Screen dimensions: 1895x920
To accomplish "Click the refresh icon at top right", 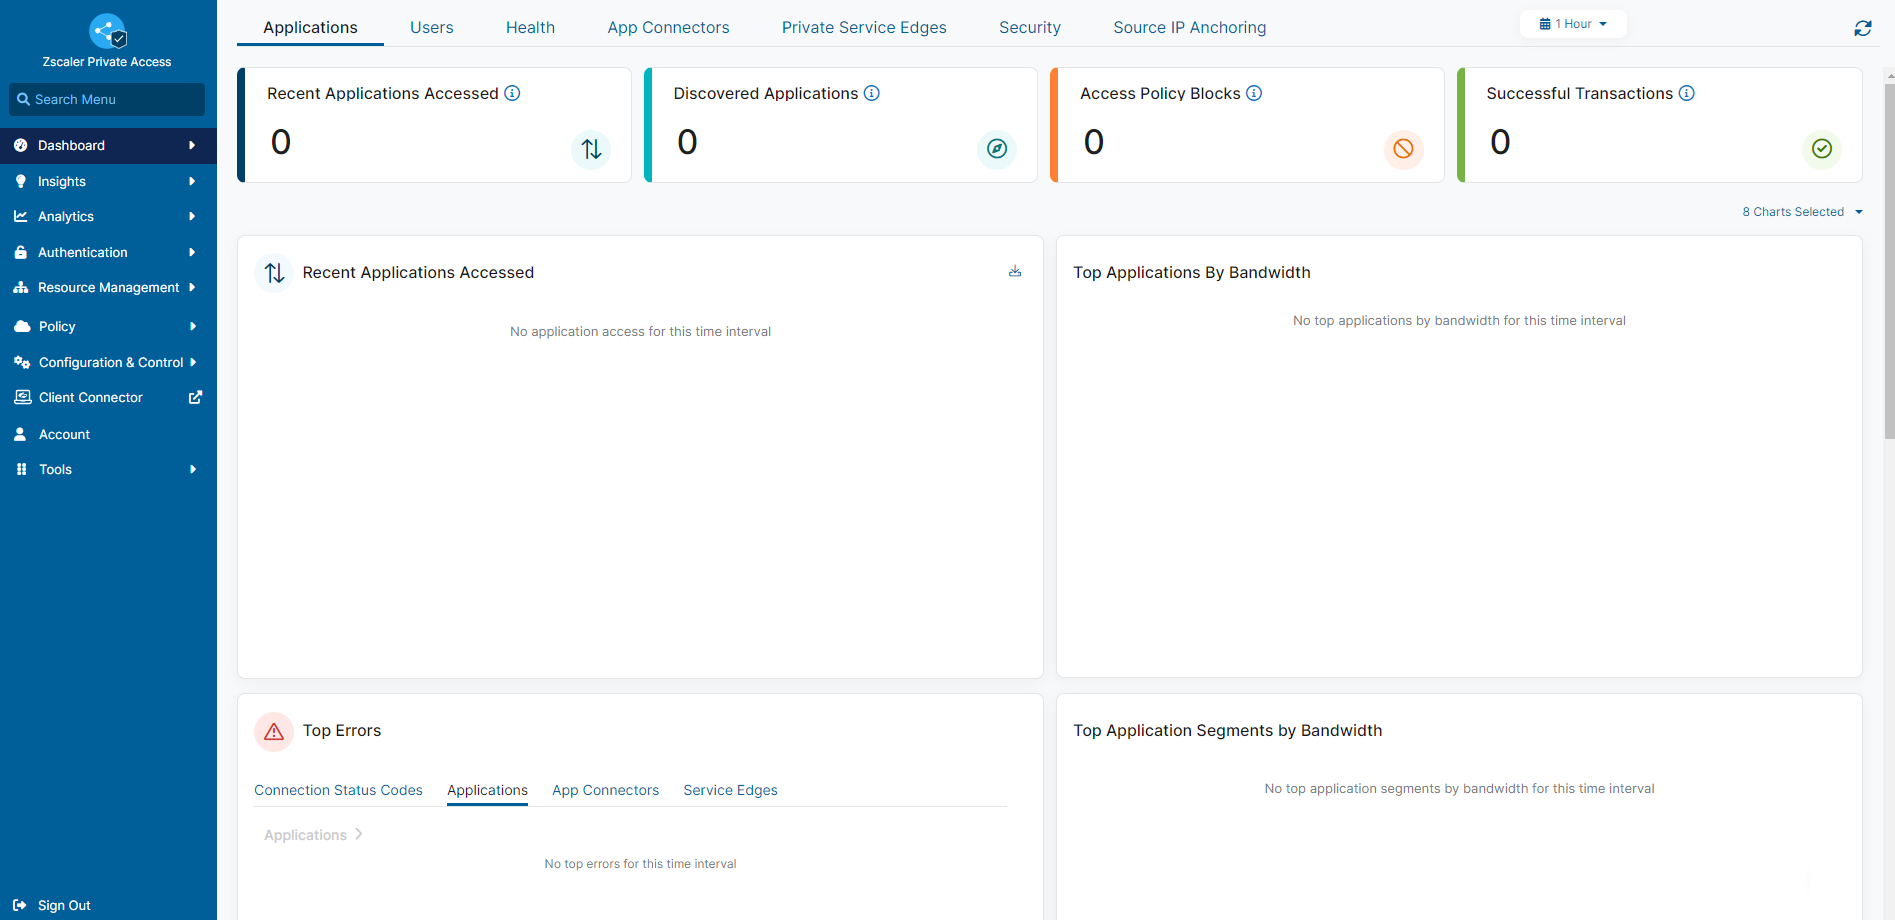I will click(1862, 28).
